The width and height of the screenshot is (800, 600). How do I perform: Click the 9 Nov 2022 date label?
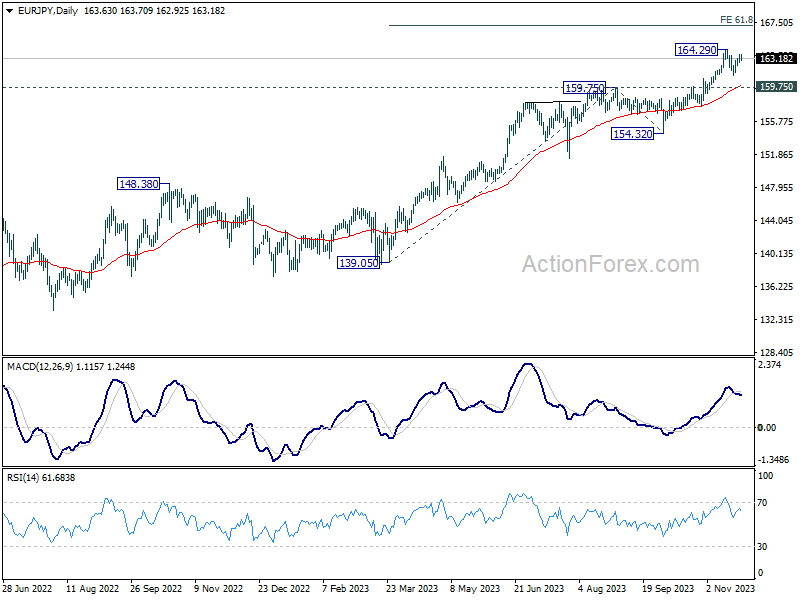coord(219,588)
